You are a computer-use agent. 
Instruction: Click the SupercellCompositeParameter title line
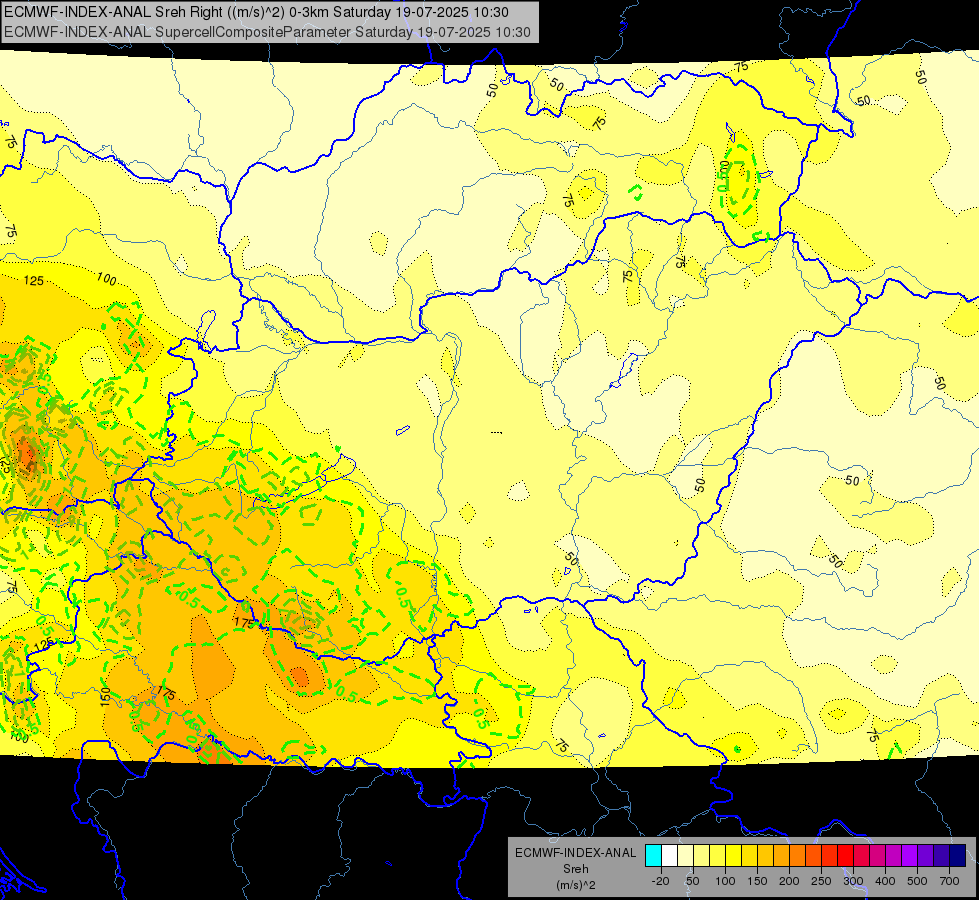[x=267, y=32]
